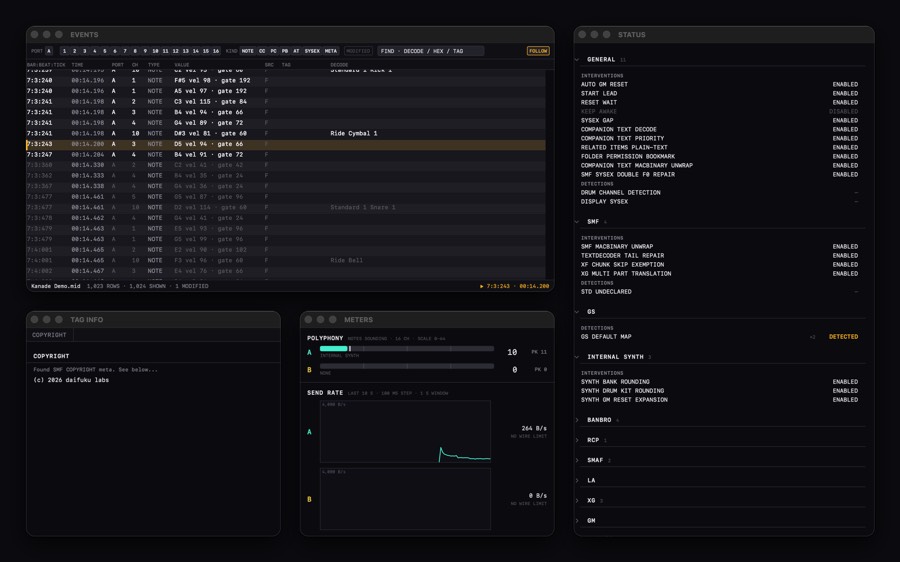This screenshot has width=900, height=562.
Task: Select the DISPLAY SYSEX row
Action: tap(720, 202)
